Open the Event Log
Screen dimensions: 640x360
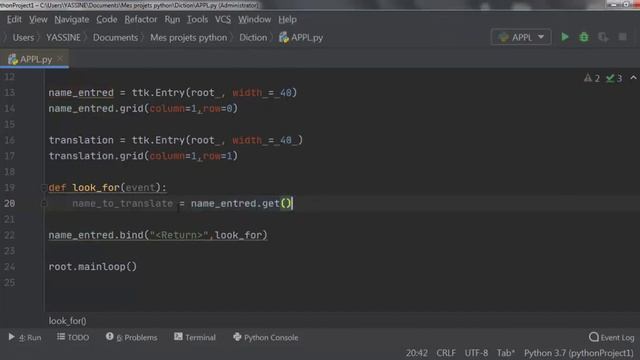click(x=611, y=337)
